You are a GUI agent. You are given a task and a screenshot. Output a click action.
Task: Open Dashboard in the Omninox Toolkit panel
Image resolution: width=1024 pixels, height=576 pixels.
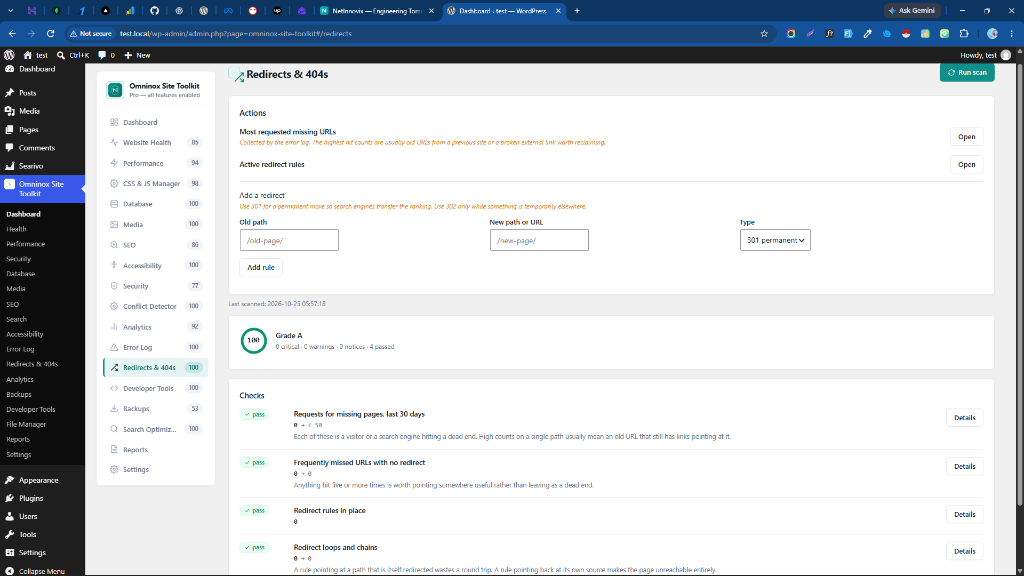tap(155, 122)
